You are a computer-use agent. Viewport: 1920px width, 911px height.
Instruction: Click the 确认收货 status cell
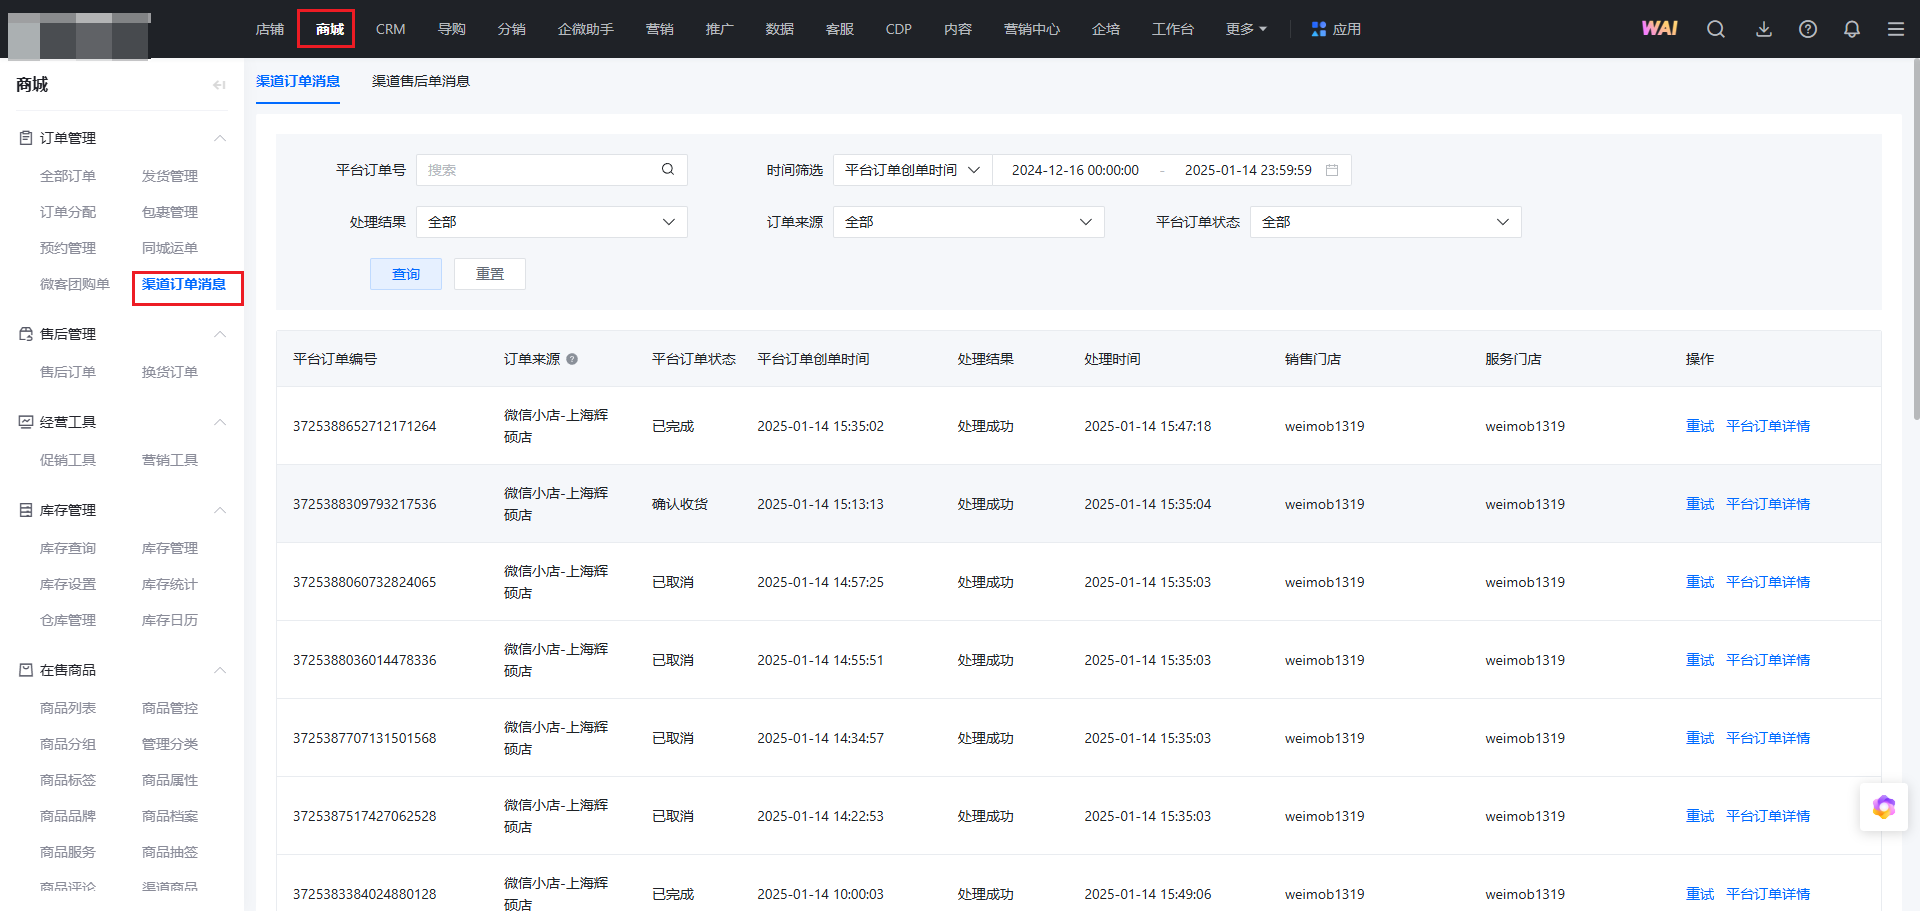pos(680,504)
